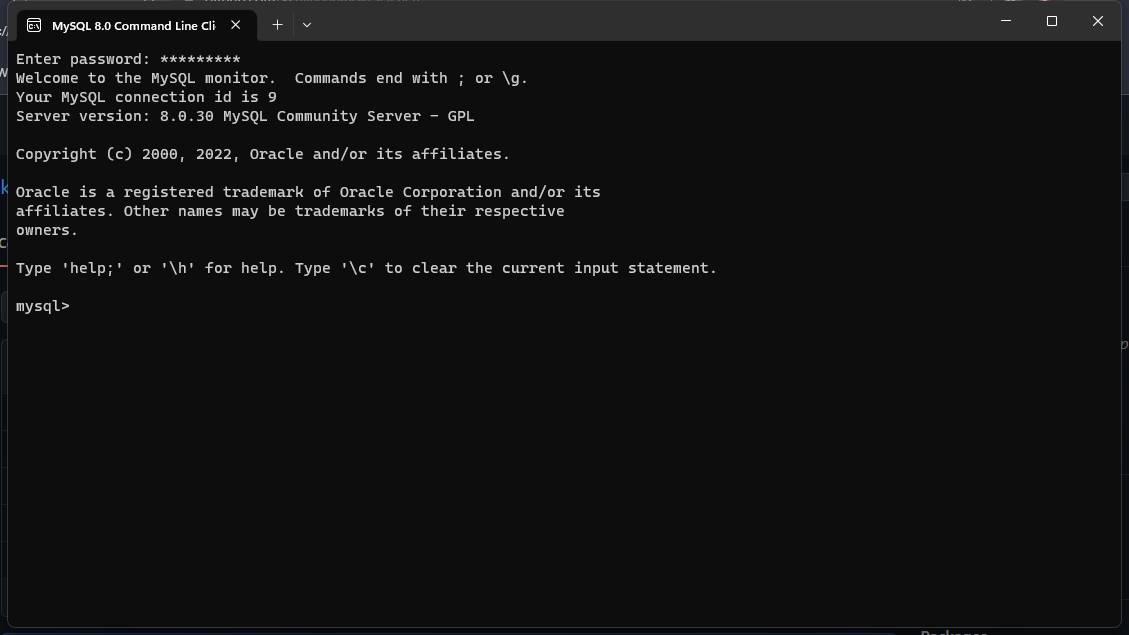Open a new tab with the plus icon

(x=277, y=25)
